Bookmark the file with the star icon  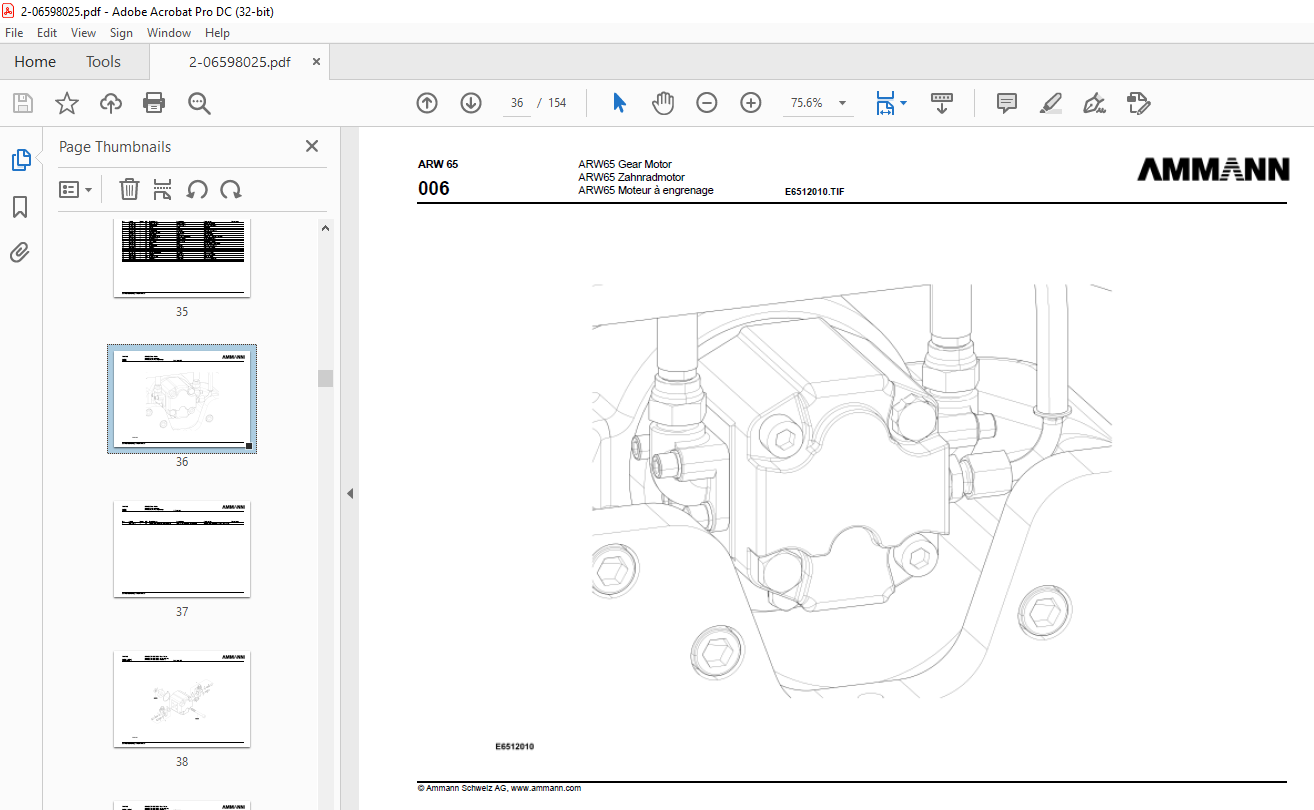click(66, 103)
